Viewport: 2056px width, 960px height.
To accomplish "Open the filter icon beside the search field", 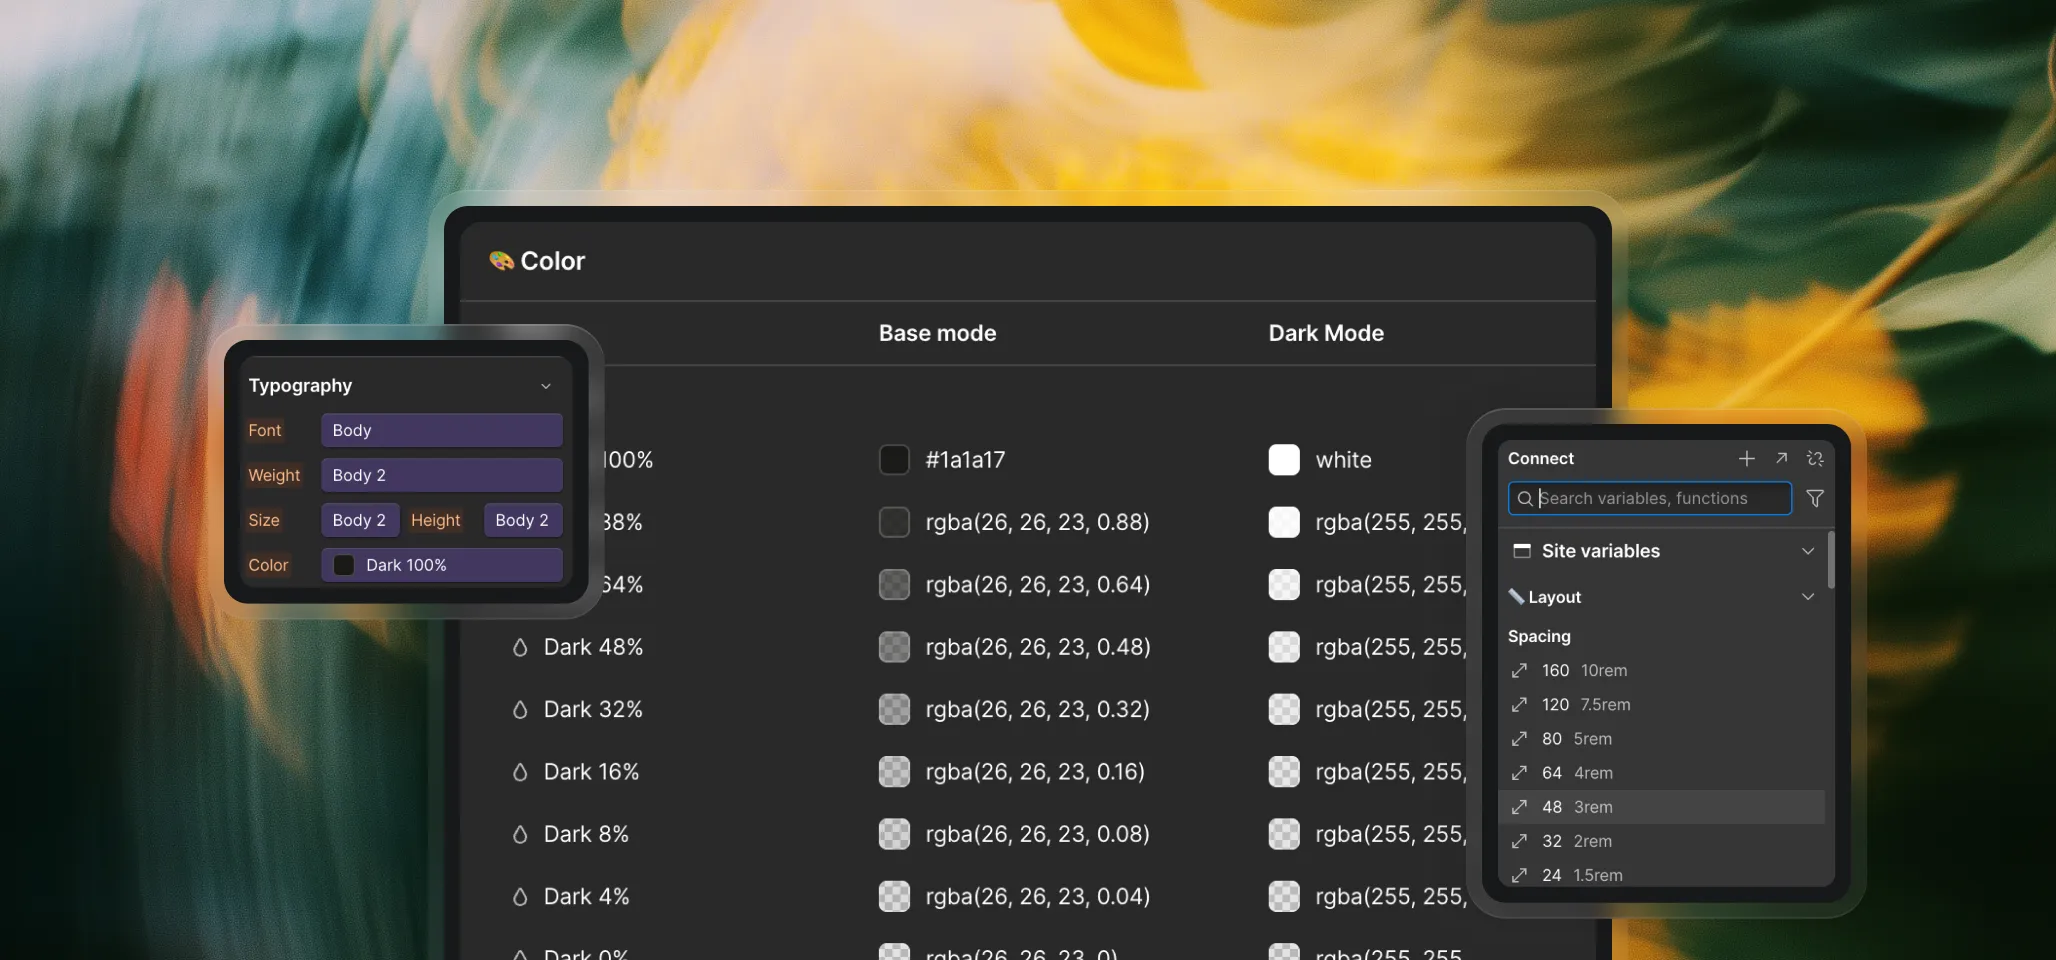I will coord(1815,498).
